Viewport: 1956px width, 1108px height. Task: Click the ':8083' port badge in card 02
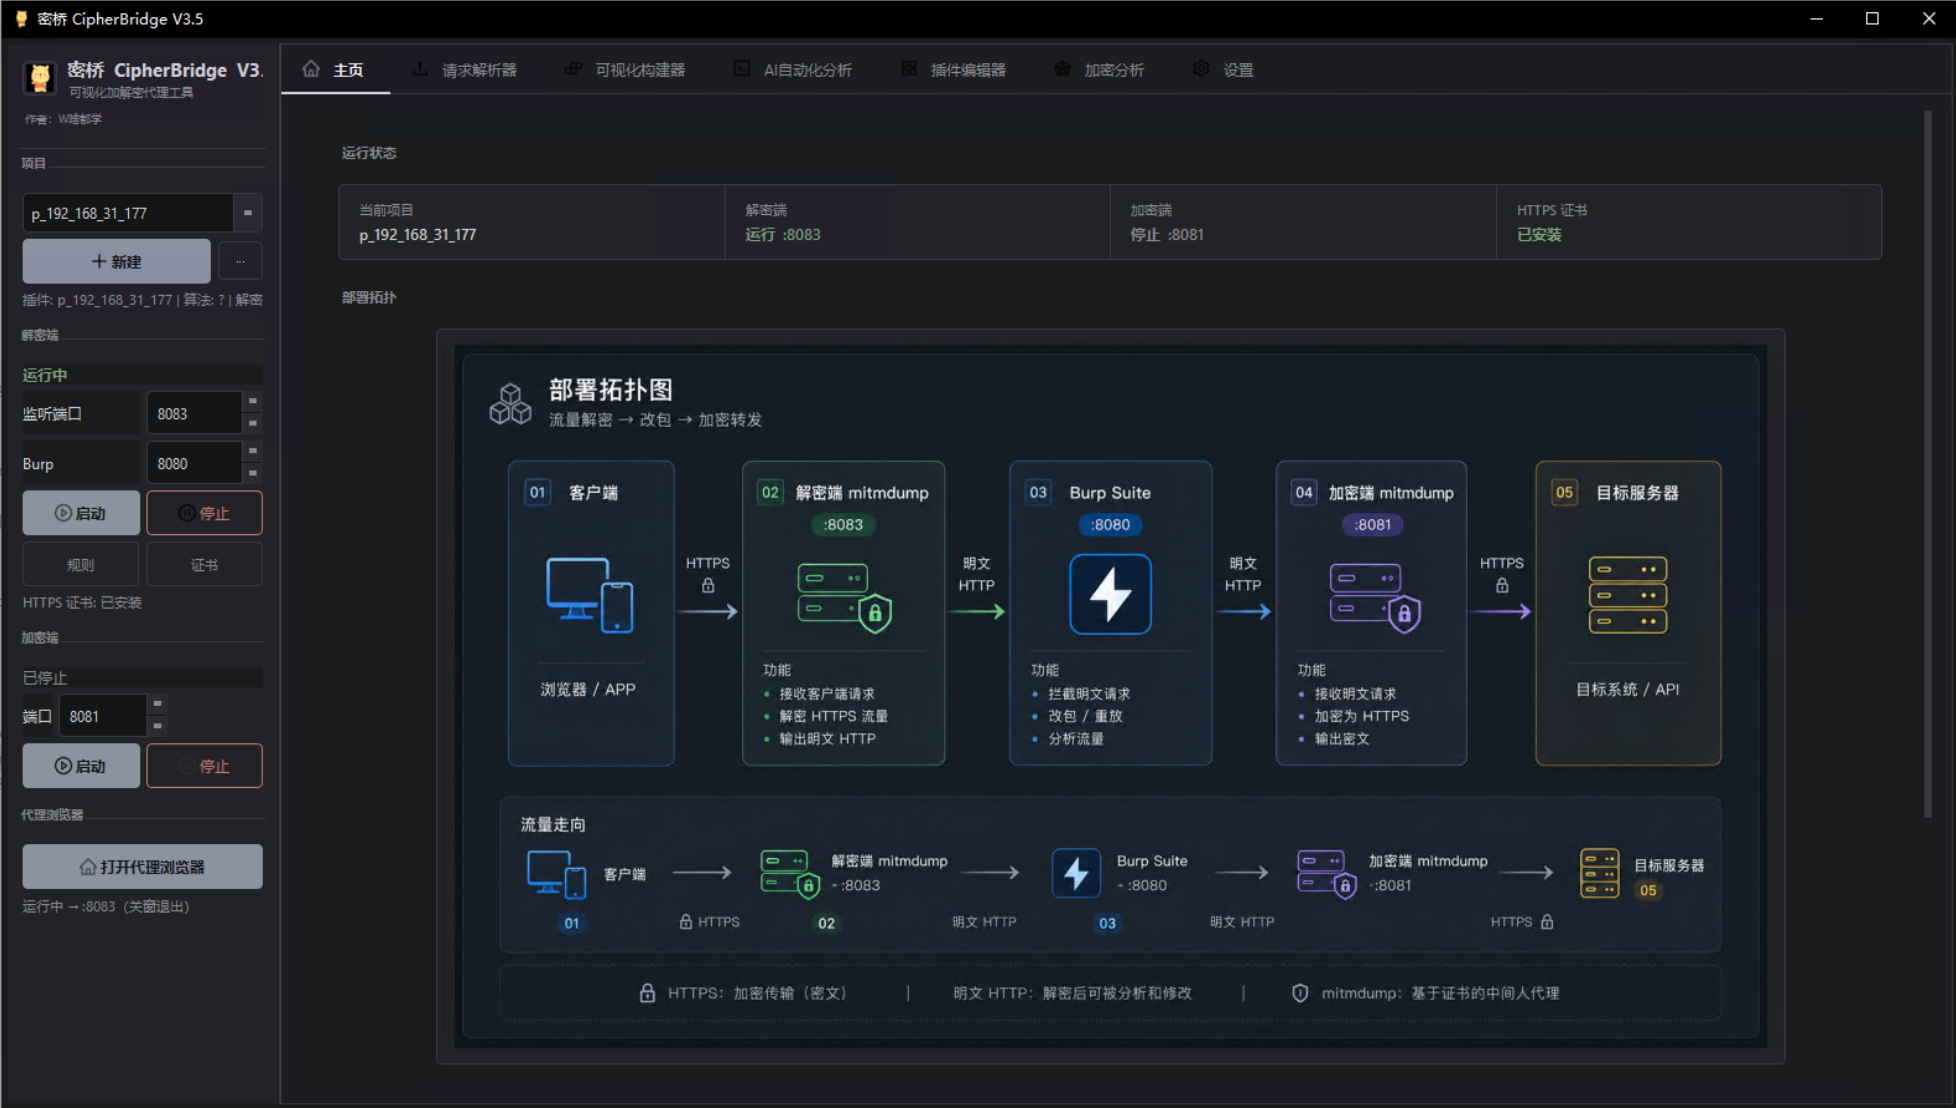(x=843, y=525)
